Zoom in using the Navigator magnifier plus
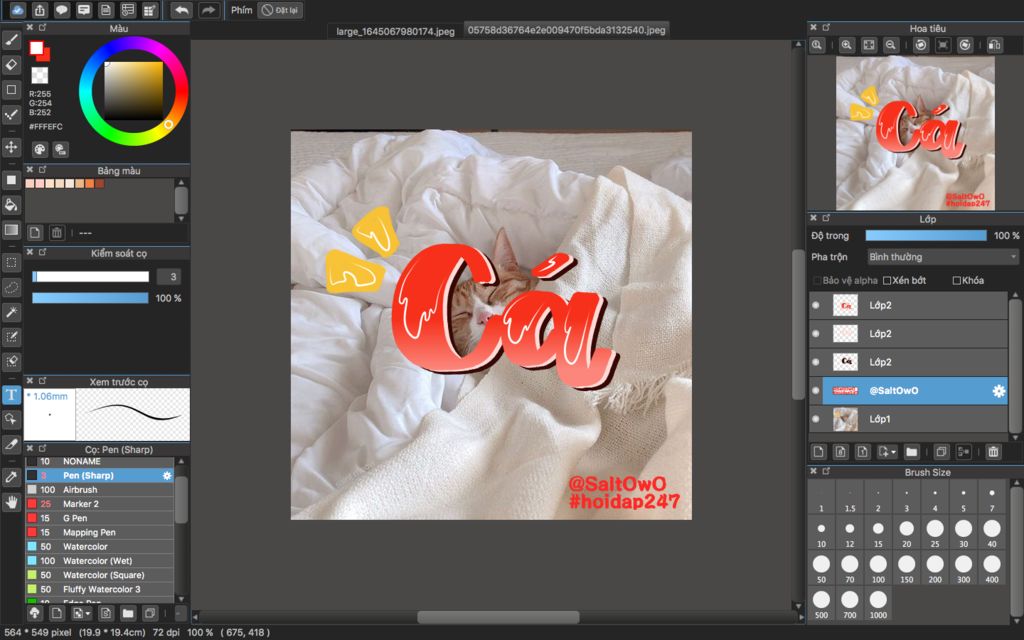This screenshot has height=640, width=1024. pos(846,44)
